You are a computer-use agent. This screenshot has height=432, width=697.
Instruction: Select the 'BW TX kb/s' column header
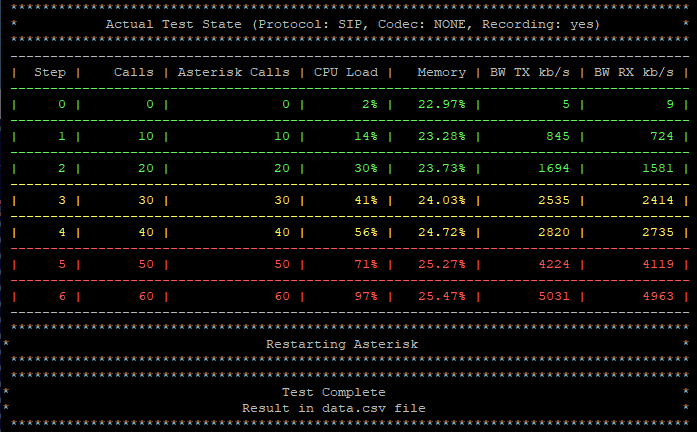tap(530, 72)
